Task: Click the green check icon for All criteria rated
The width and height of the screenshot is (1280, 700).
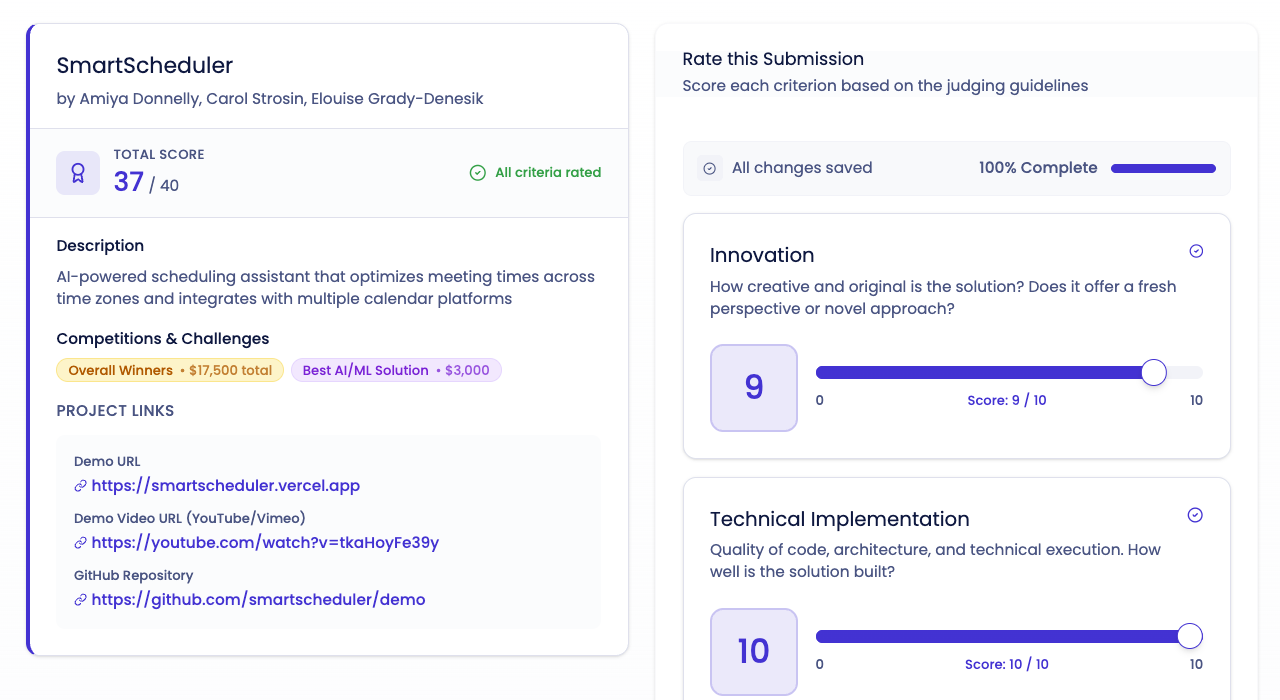Action: 478,173
